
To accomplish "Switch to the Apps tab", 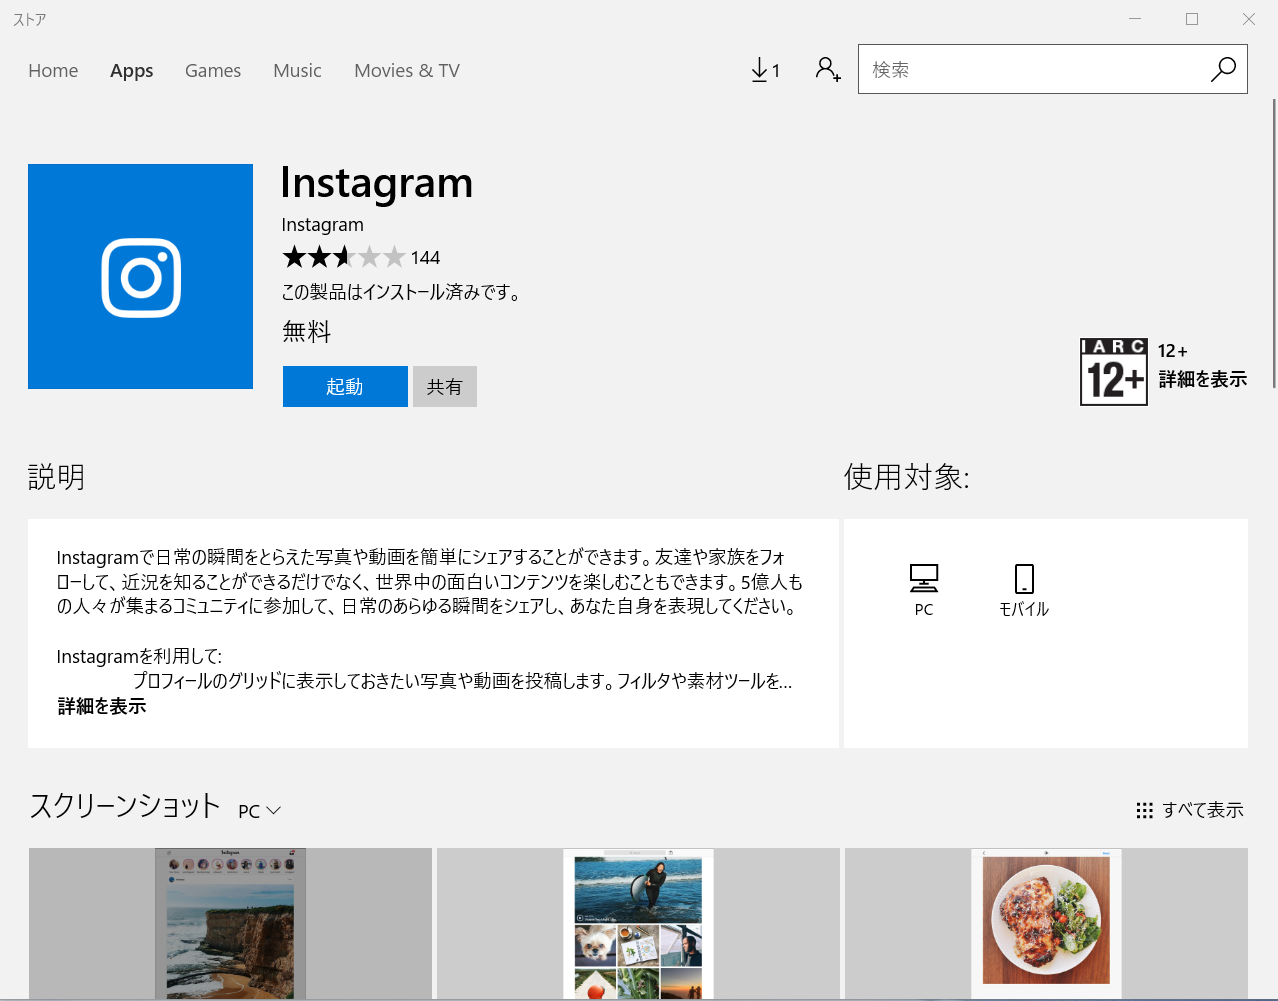I will point(132,71).
